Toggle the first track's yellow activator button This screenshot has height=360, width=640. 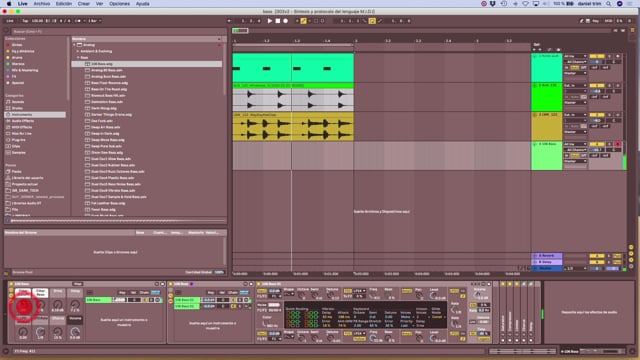[x=596, y=56]
